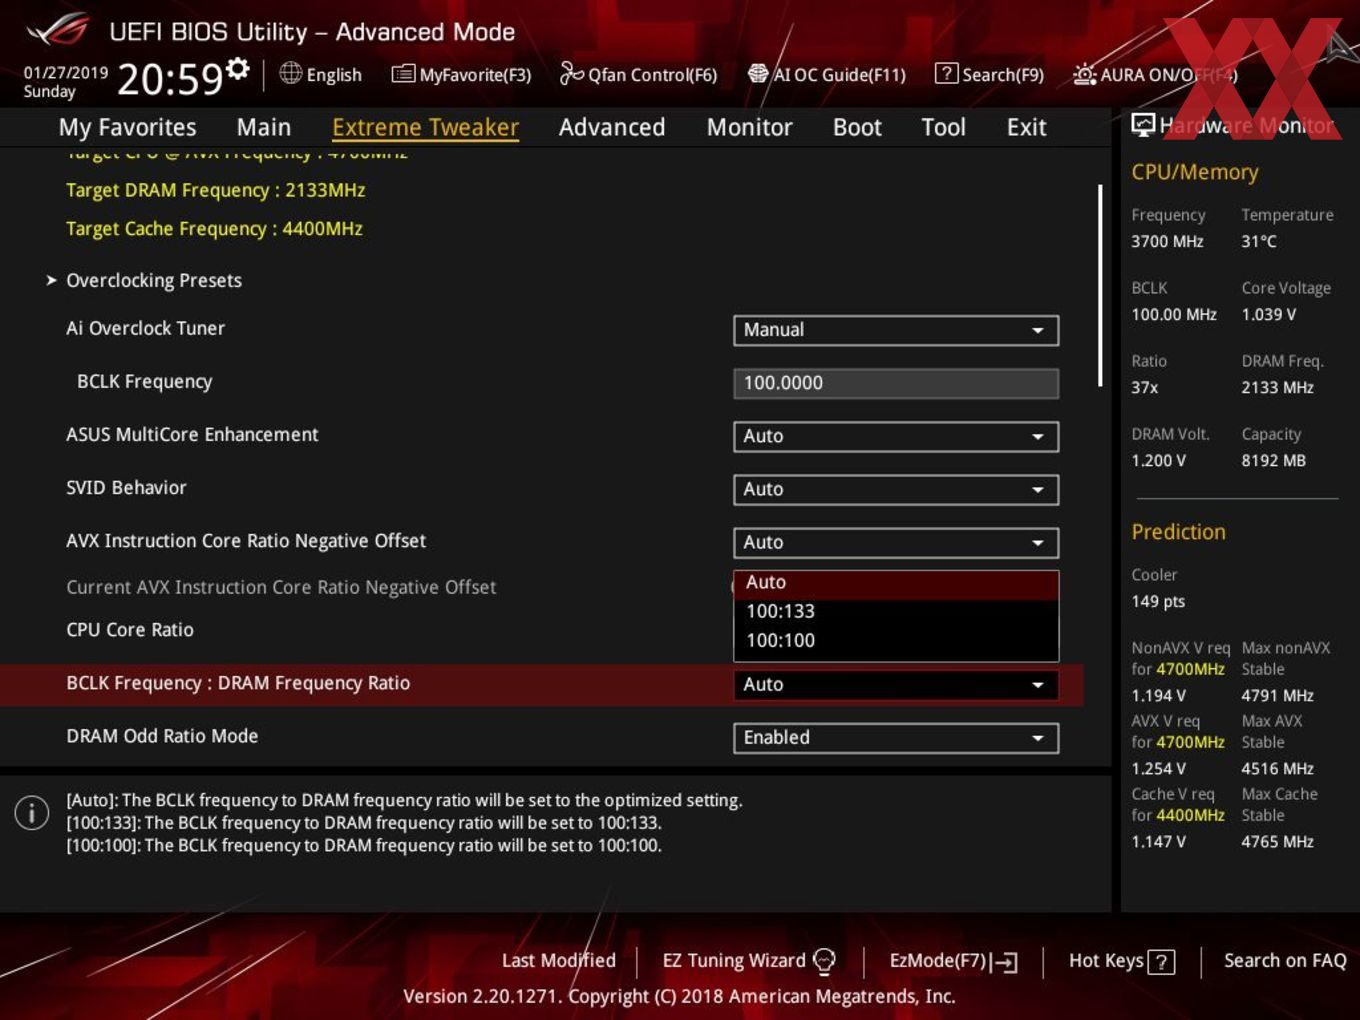Open Hot Keys help

[x=1122, y=961]
